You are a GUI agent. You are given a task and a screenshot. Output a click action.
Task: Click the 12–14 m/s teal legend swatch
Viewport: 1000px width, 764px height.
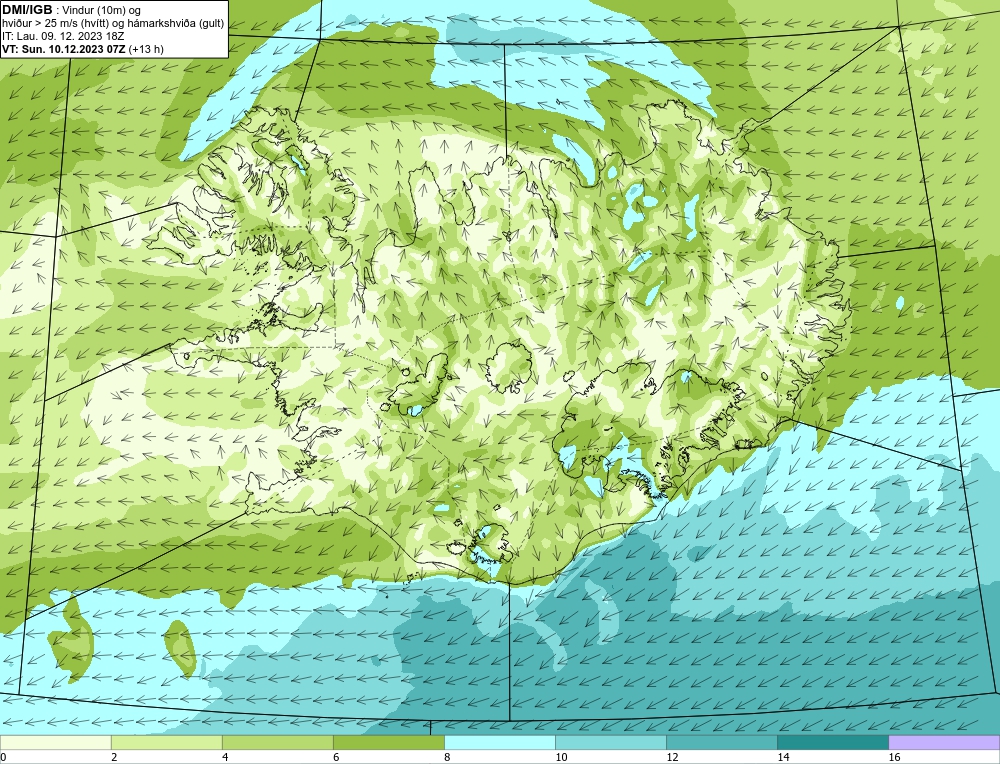pos(721,742)
